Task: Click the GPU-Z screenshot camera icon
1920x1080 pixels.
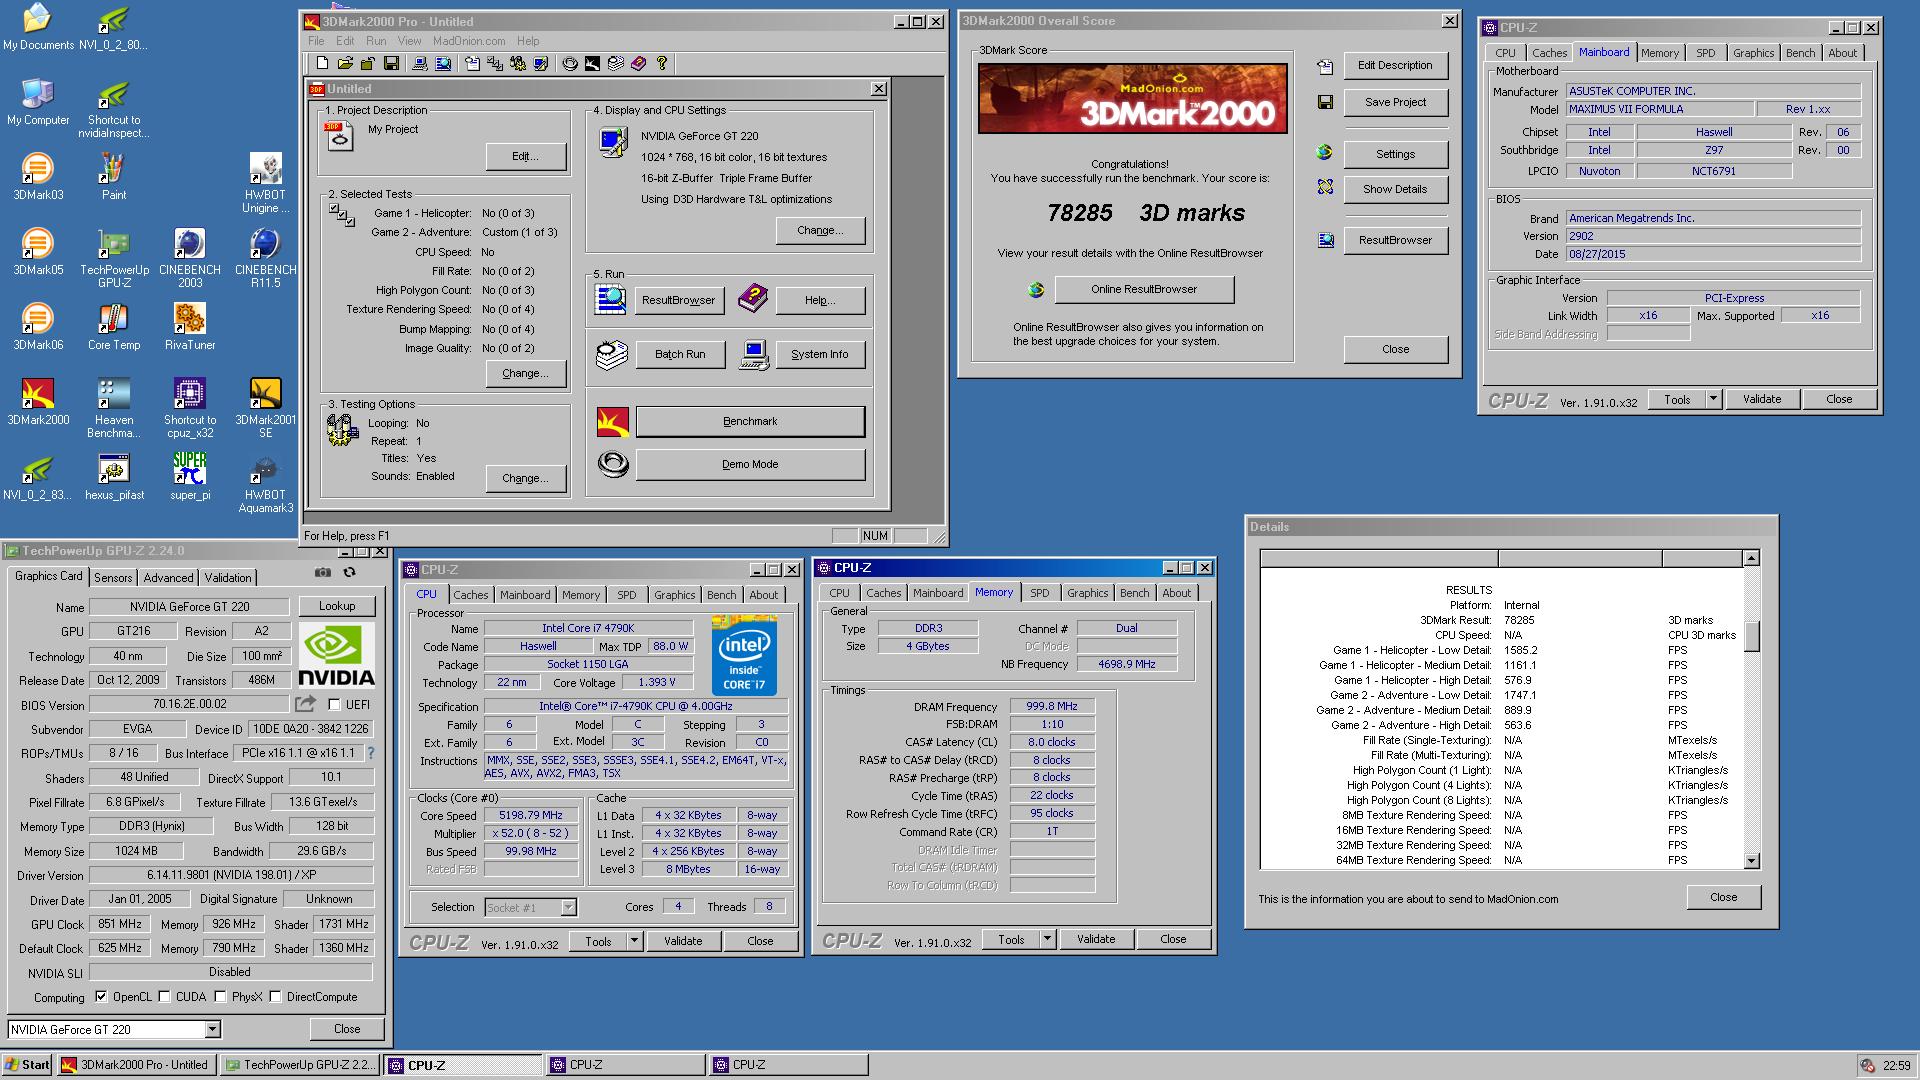Action: (322, 572)
